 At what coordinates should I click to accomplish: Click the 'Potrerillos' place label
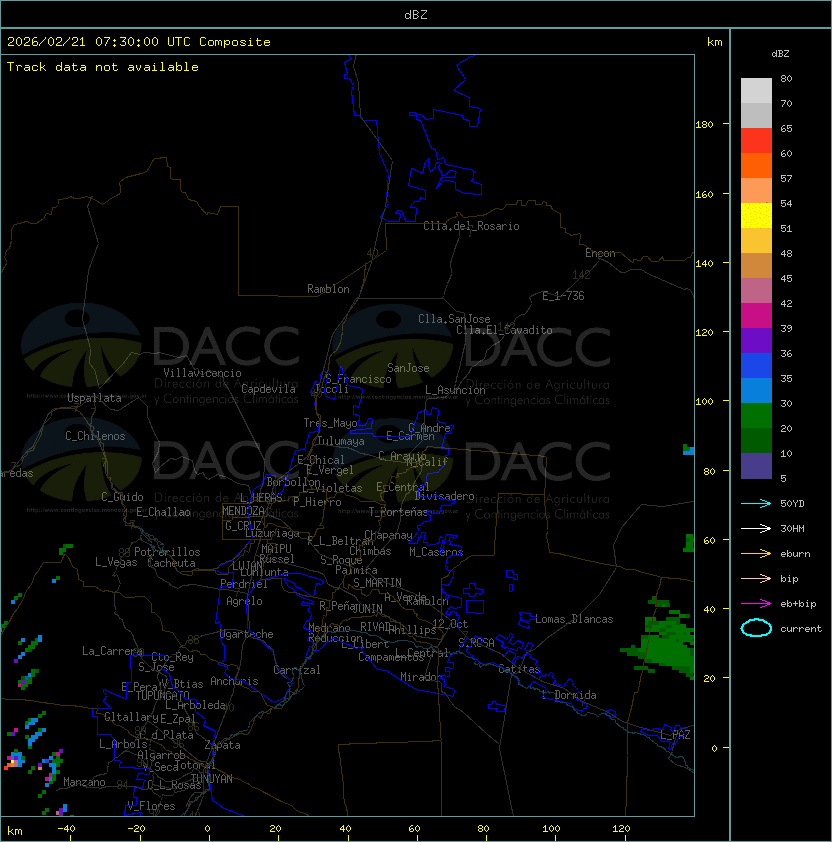167,552
